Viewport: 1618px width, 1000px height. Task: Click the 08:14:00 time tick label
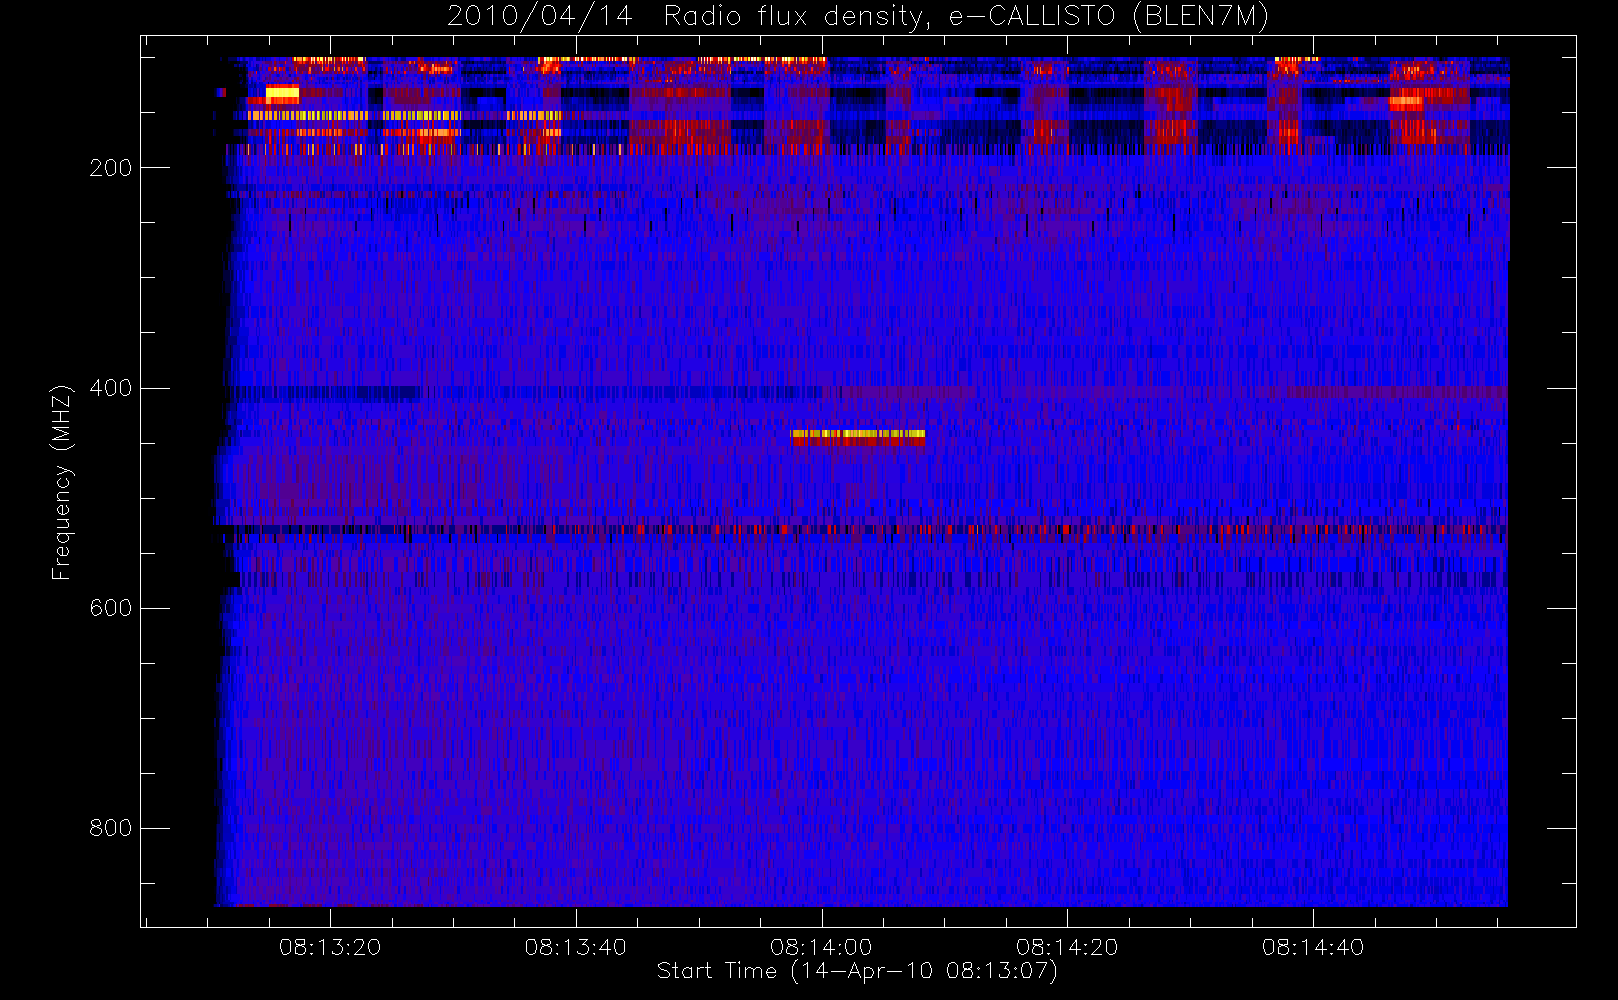pos(821,947)
